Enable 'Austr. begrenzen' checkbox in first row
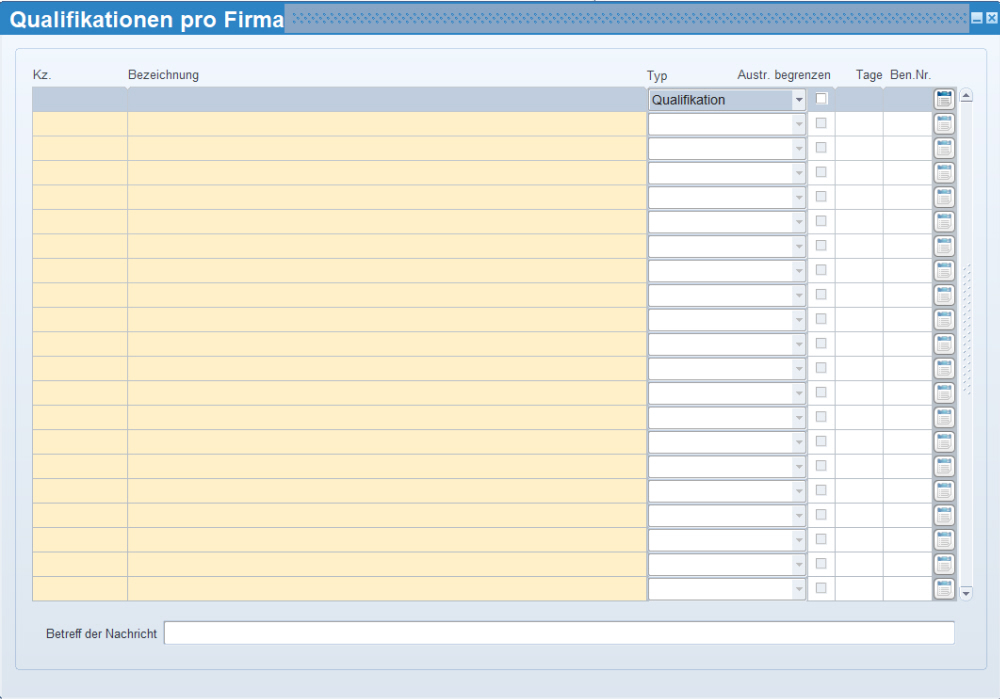Viewport: 1000px width, 699px height. [822, 99]
